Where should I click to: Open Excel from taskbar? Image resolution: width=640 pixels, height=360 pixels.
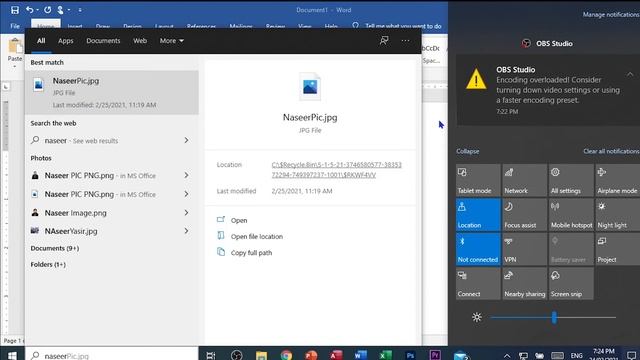[x=385, y=355]
